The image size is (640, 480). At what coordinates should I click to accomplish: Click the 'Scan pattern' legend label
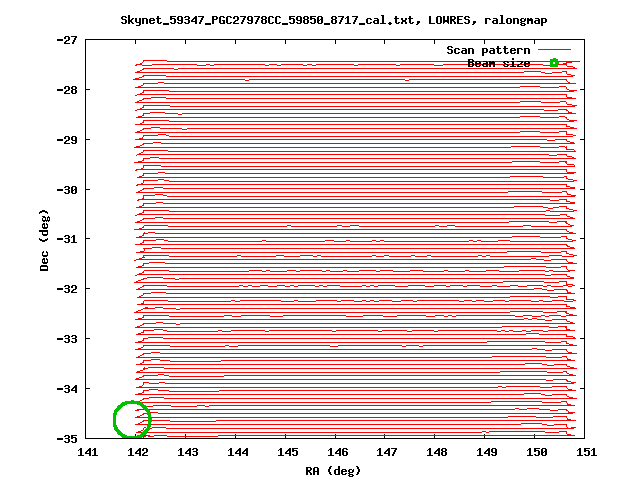pos(488,50)
